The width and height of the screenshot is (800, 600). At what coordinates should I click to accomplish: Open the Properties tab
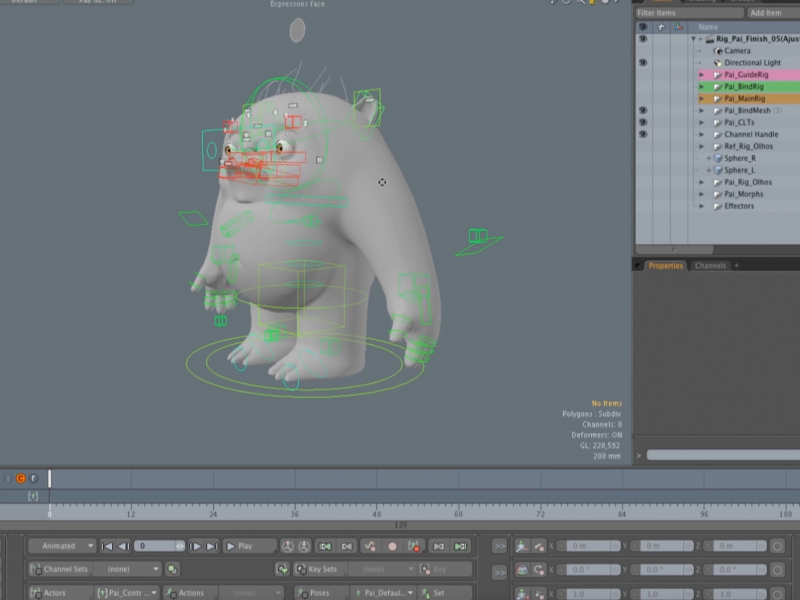[664, 266]
